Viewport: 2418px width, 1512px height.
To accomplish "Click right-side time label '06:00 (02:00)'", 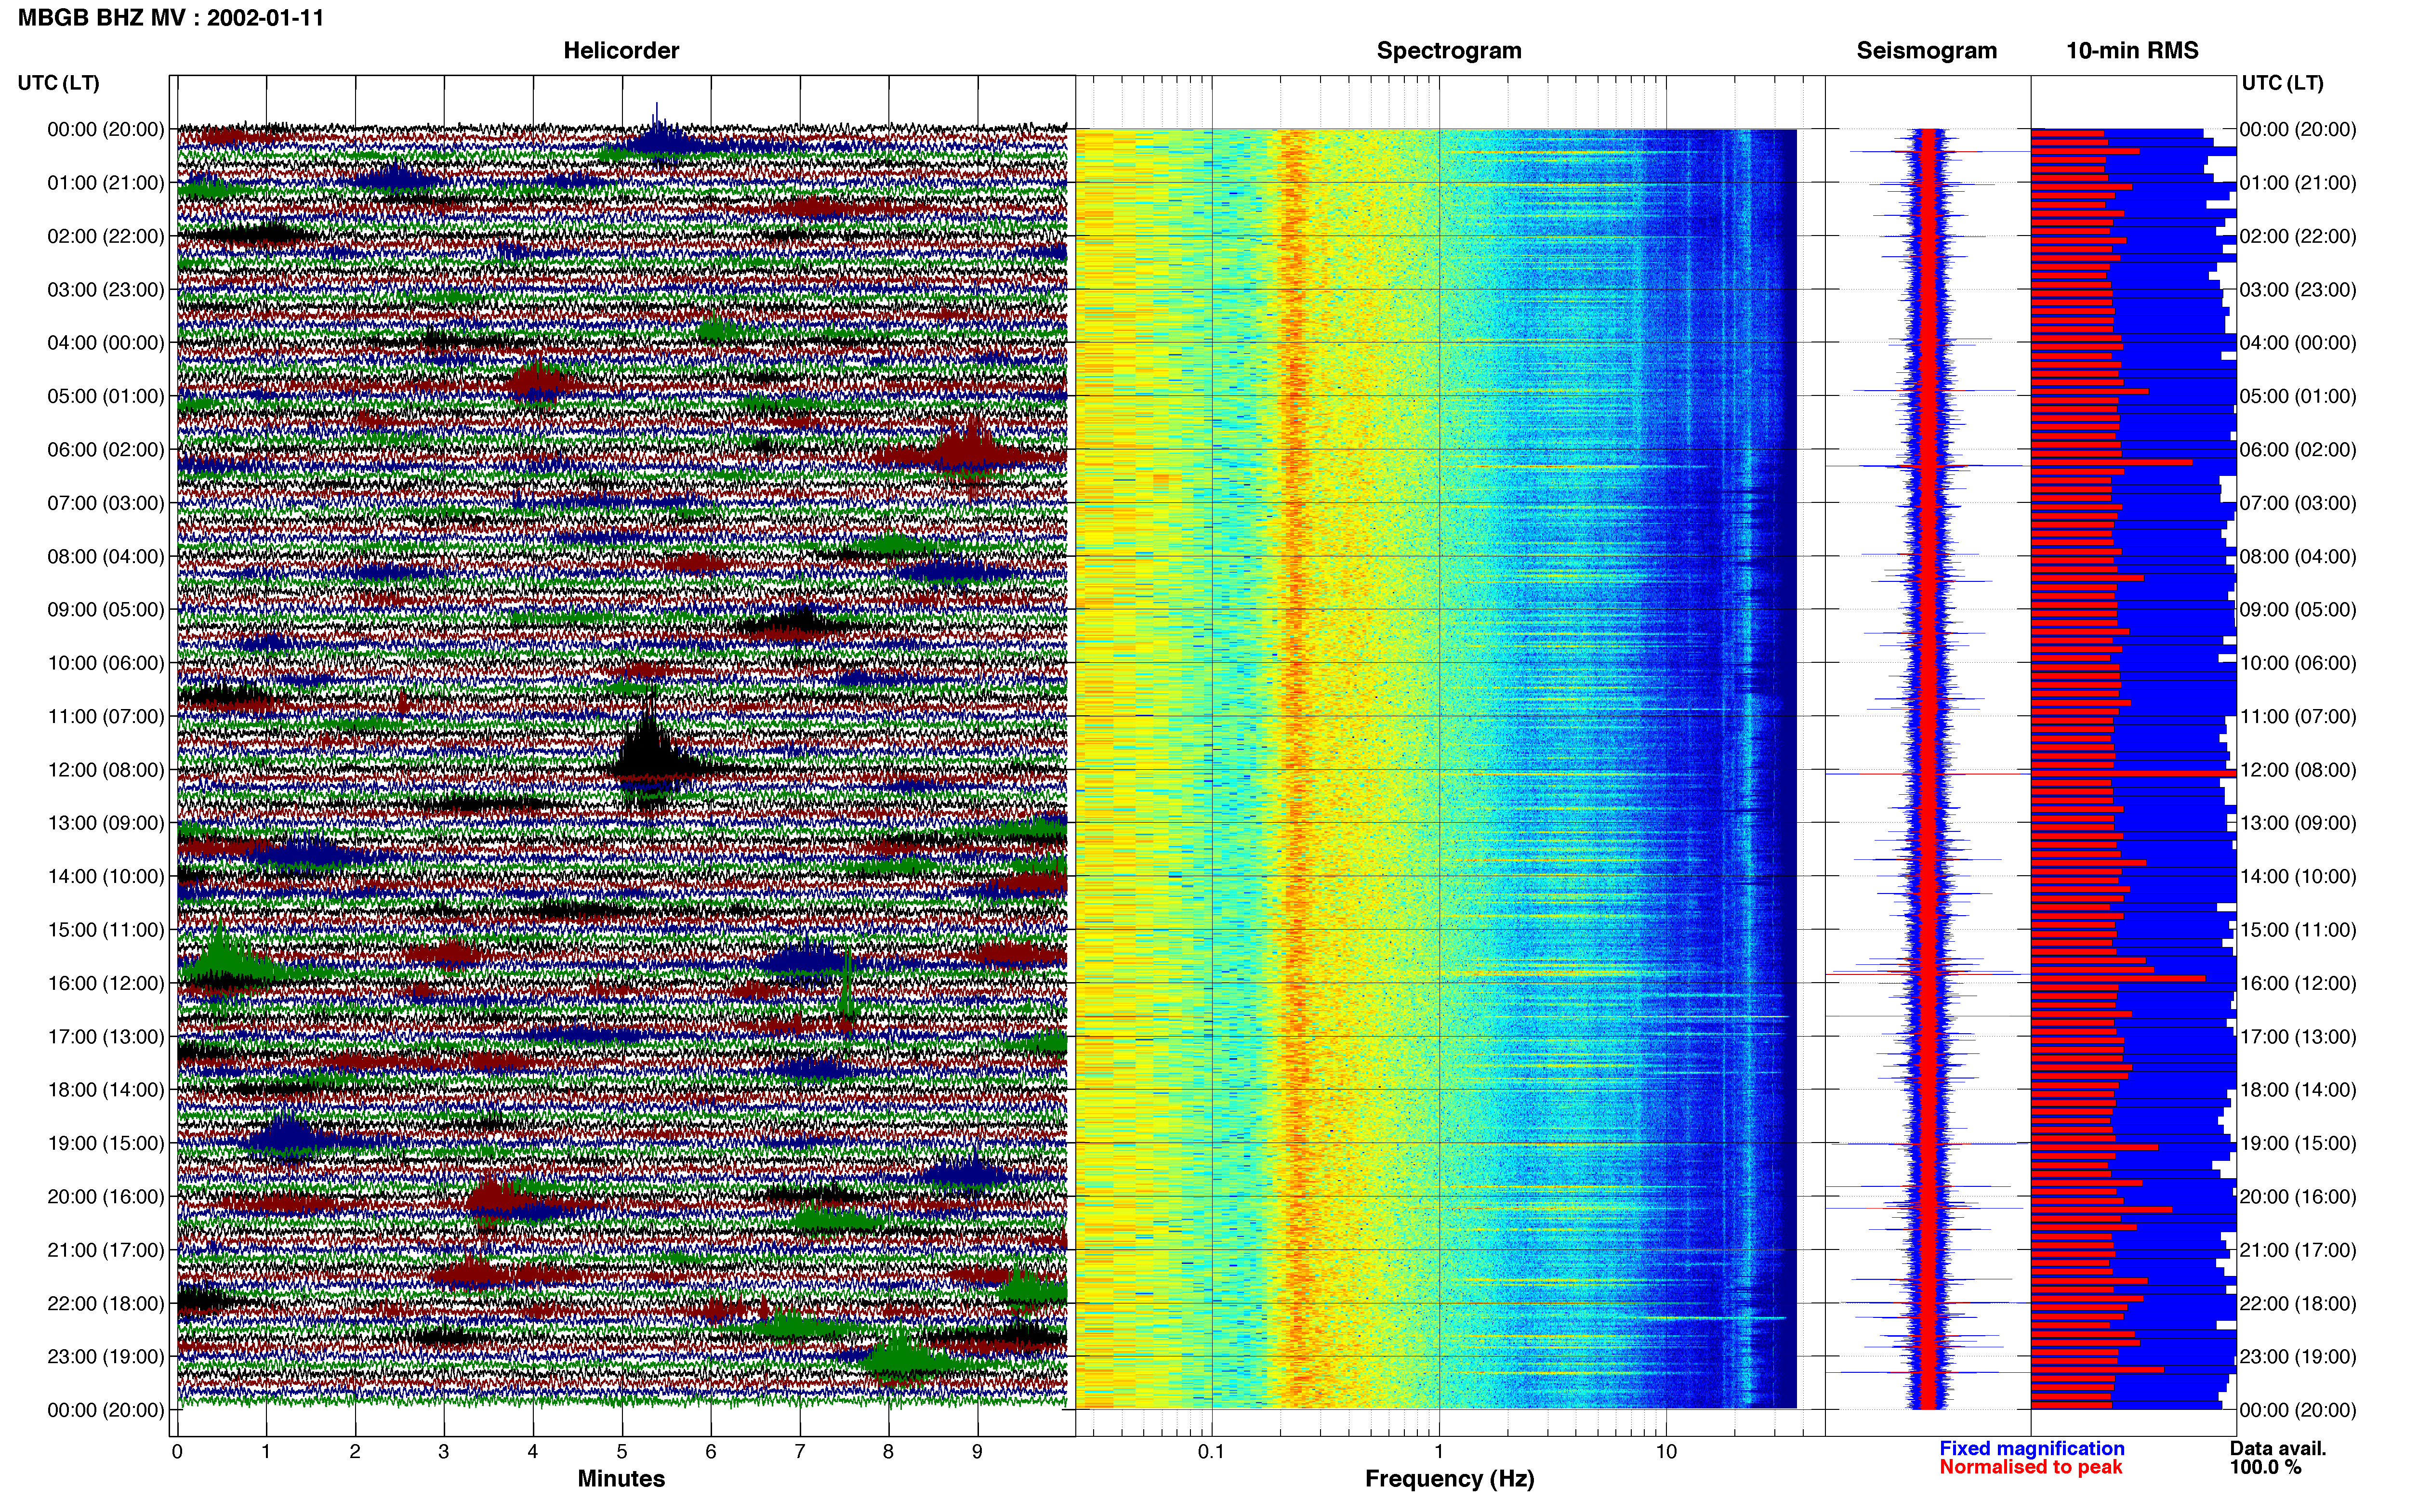I will pos(2298,450).
